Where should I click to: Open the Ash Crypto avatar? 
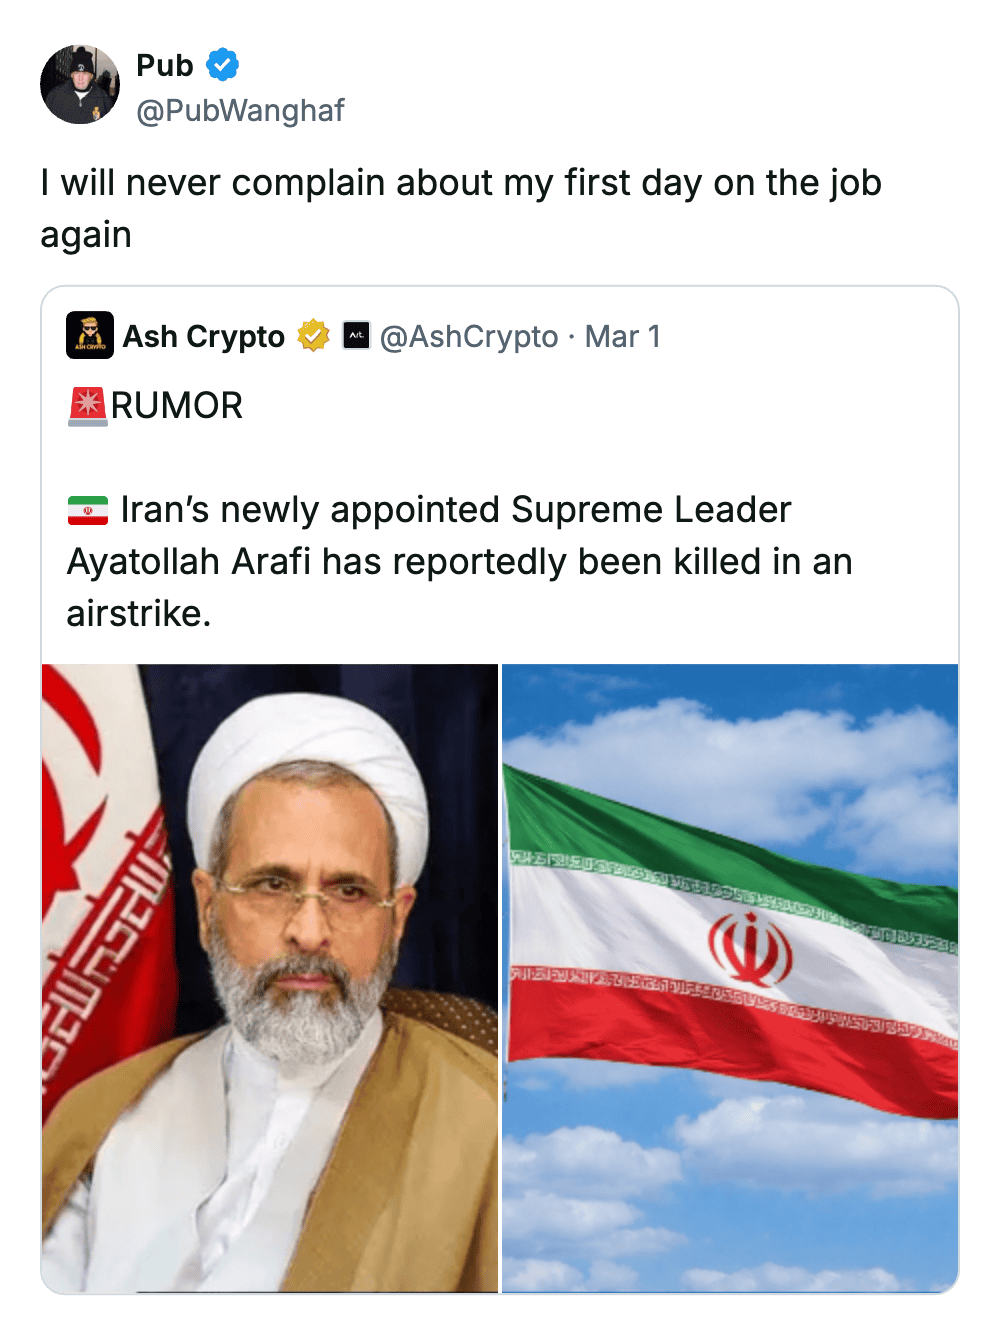coord(90,336)
